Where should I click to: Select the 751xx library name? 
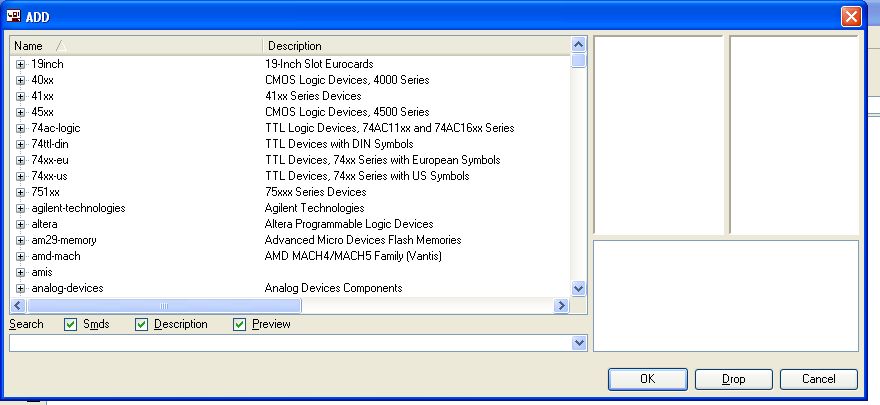pos(45,192)
